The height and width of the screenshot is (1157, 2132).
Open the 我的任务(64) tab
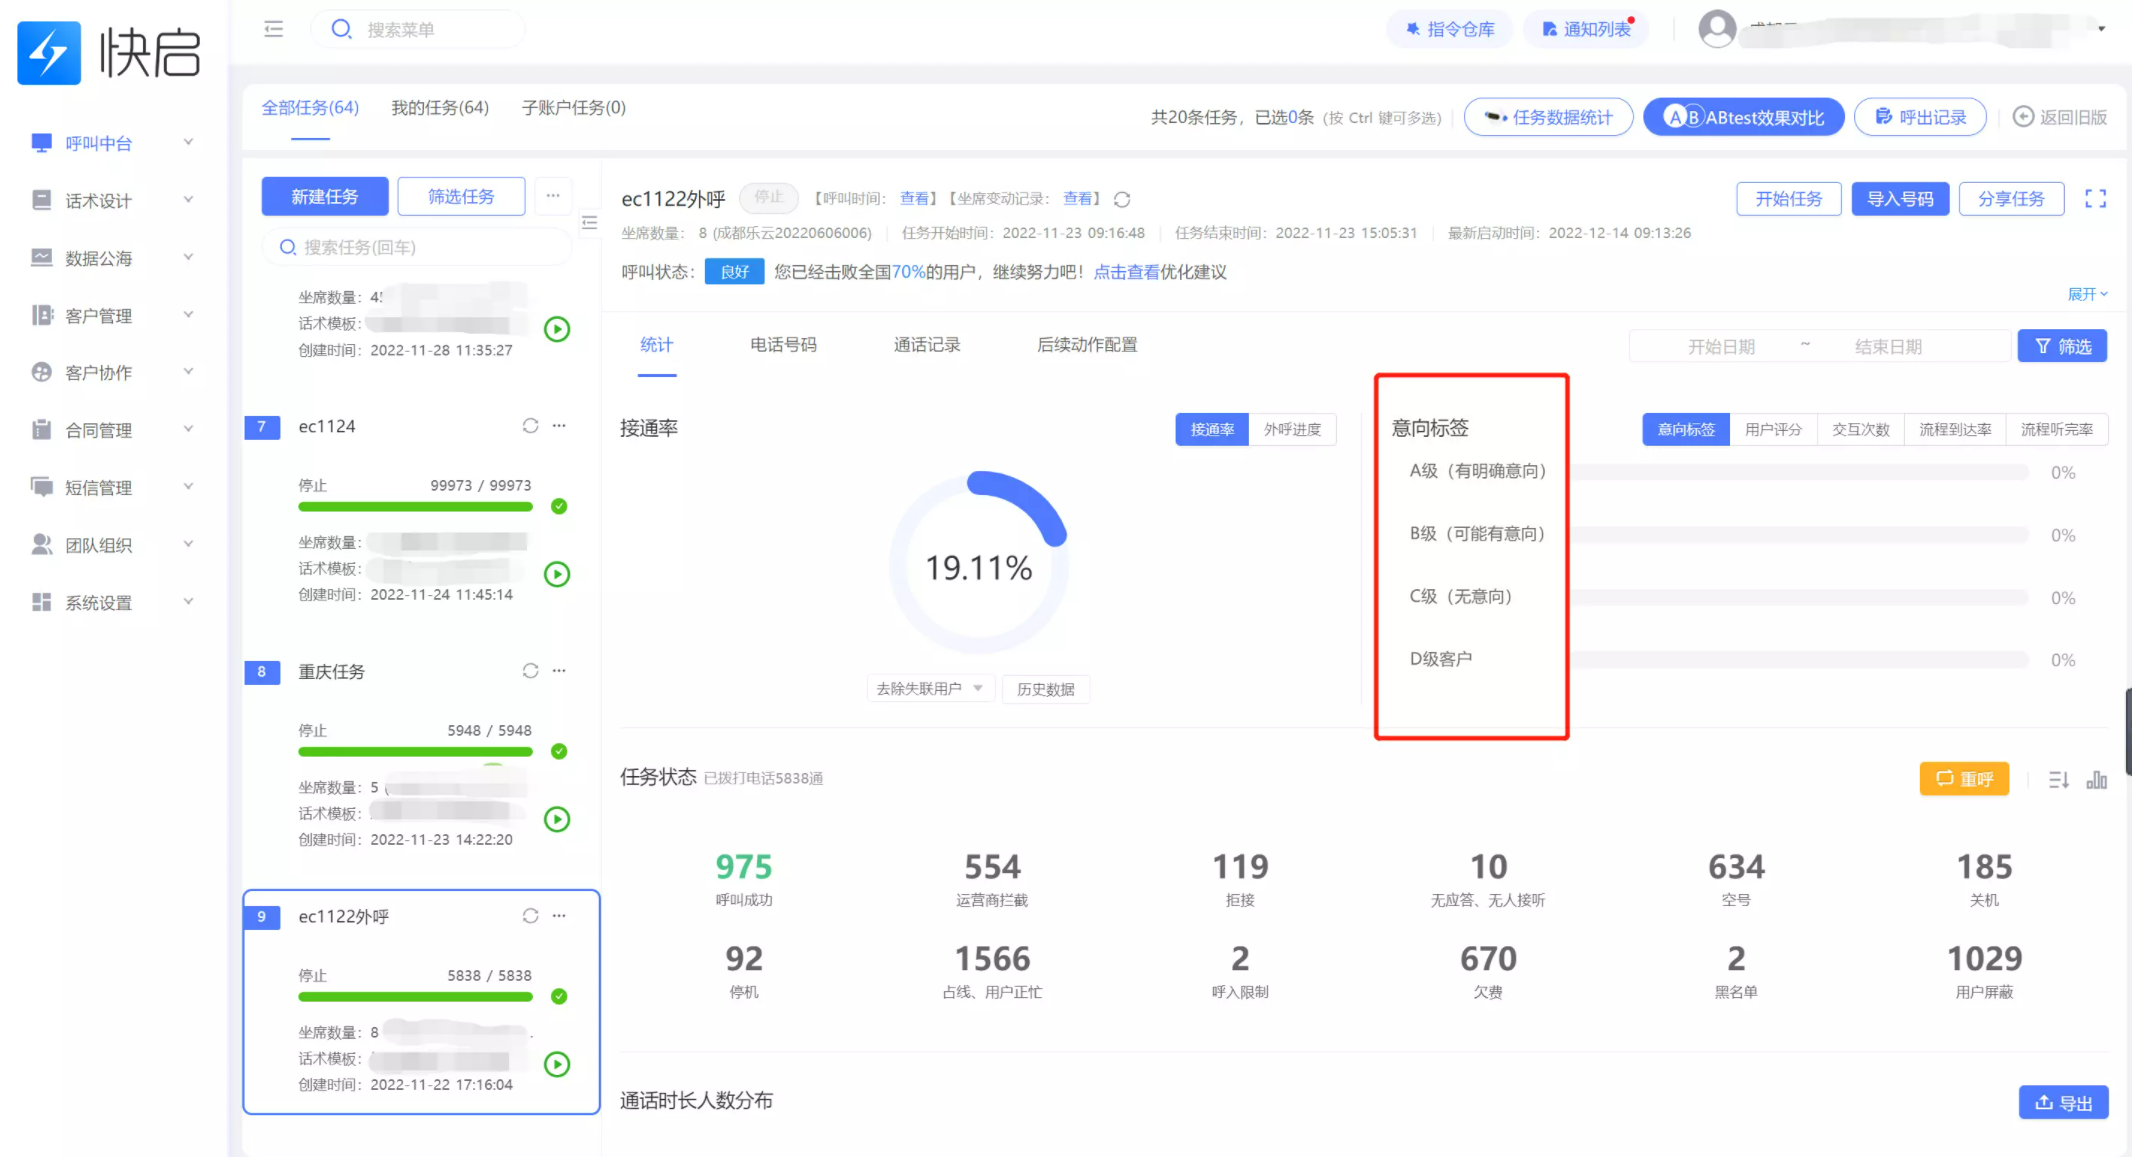click(440, 108)
